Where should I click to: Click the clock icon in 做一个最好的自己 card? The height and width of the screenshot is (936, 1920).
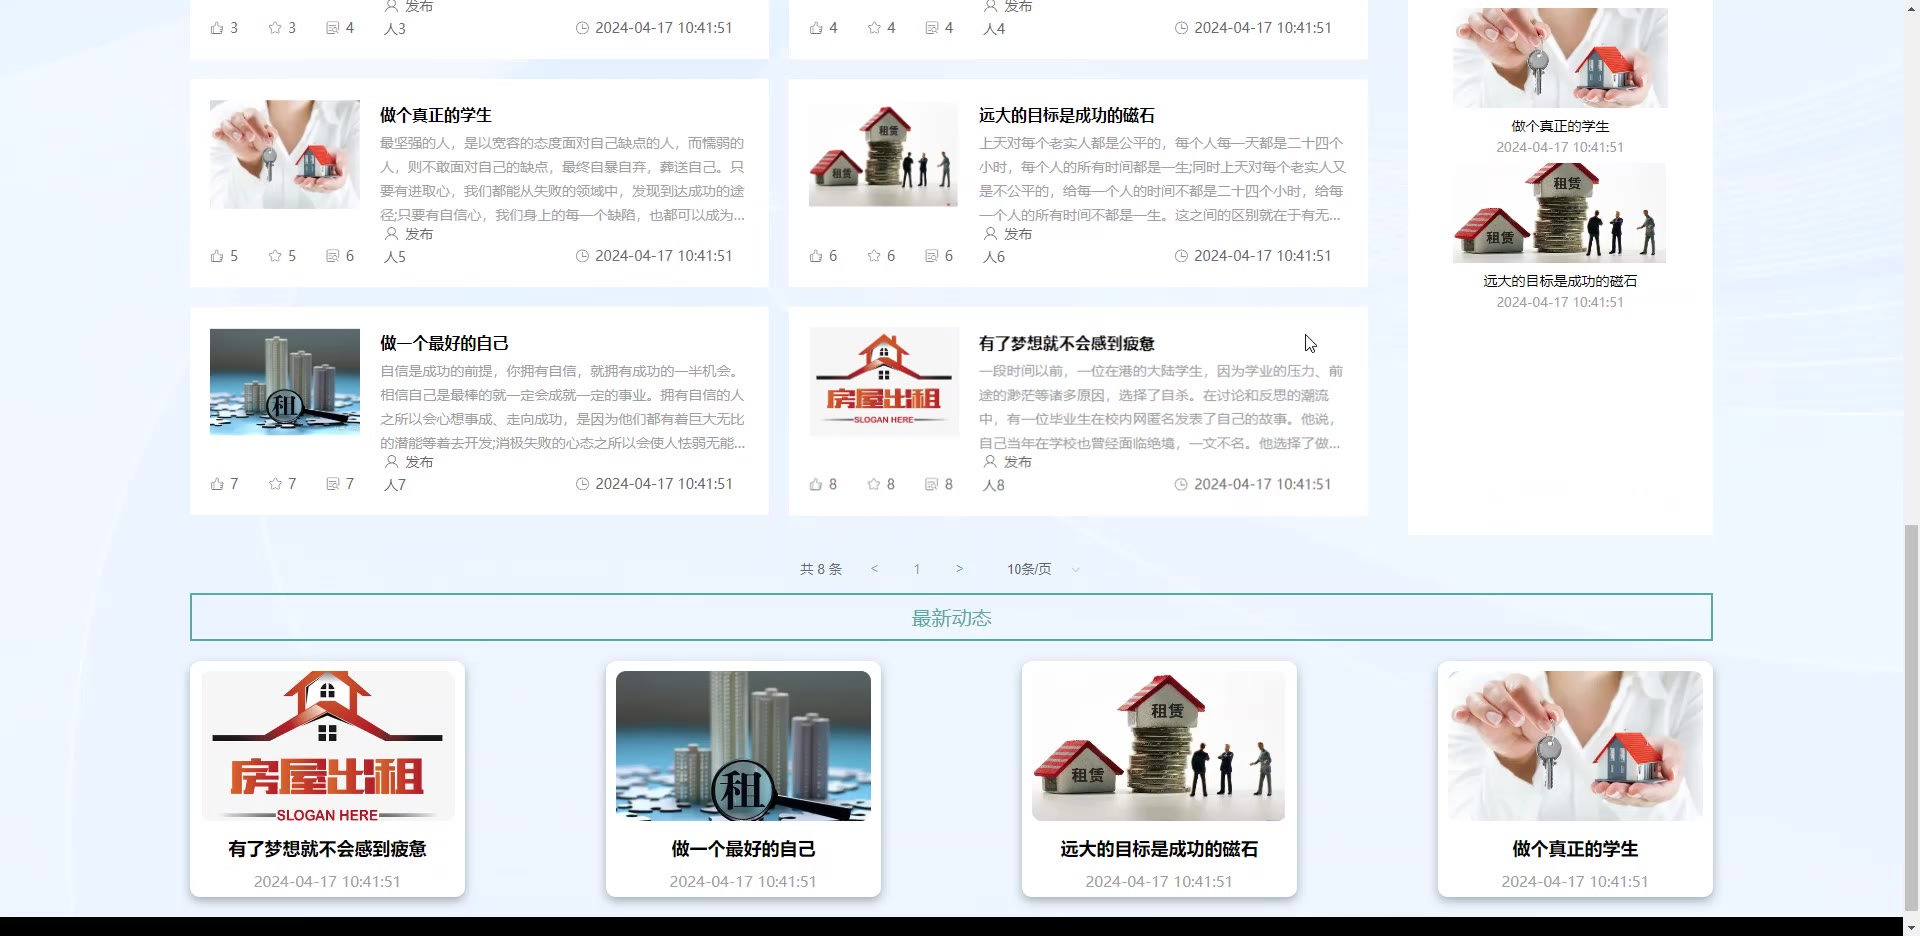pos(582,484)
